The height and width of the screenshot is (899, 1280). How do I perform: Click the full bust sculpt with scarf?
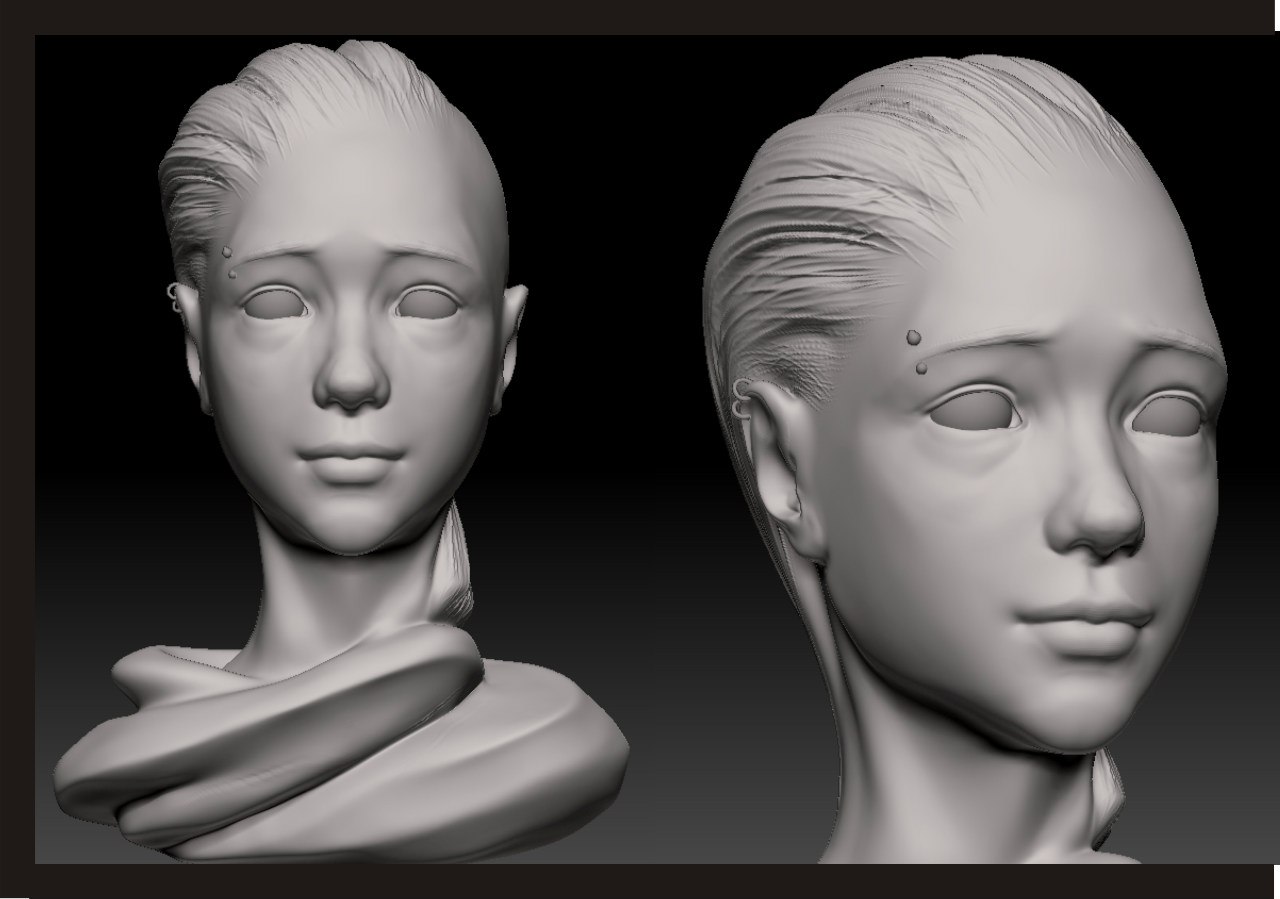[x=341, y=450]
